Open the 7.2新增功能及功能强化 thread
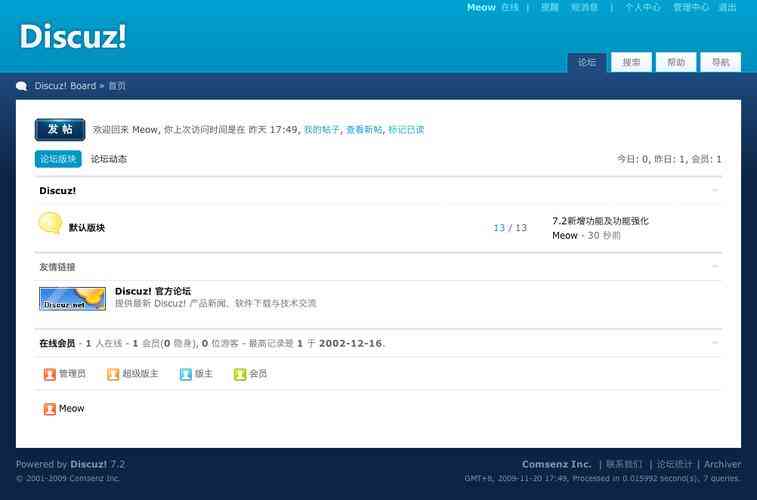 pos(600,221)
